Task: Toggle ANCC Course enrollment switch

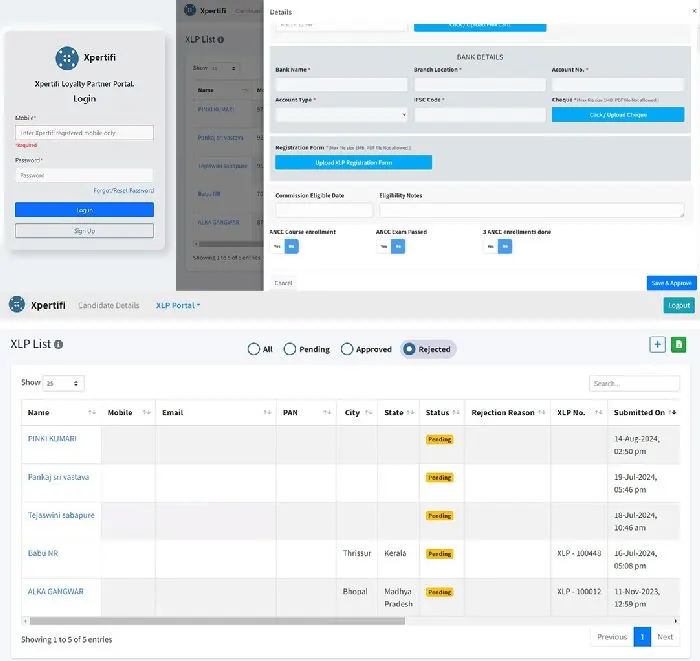Action: (284, 246)
